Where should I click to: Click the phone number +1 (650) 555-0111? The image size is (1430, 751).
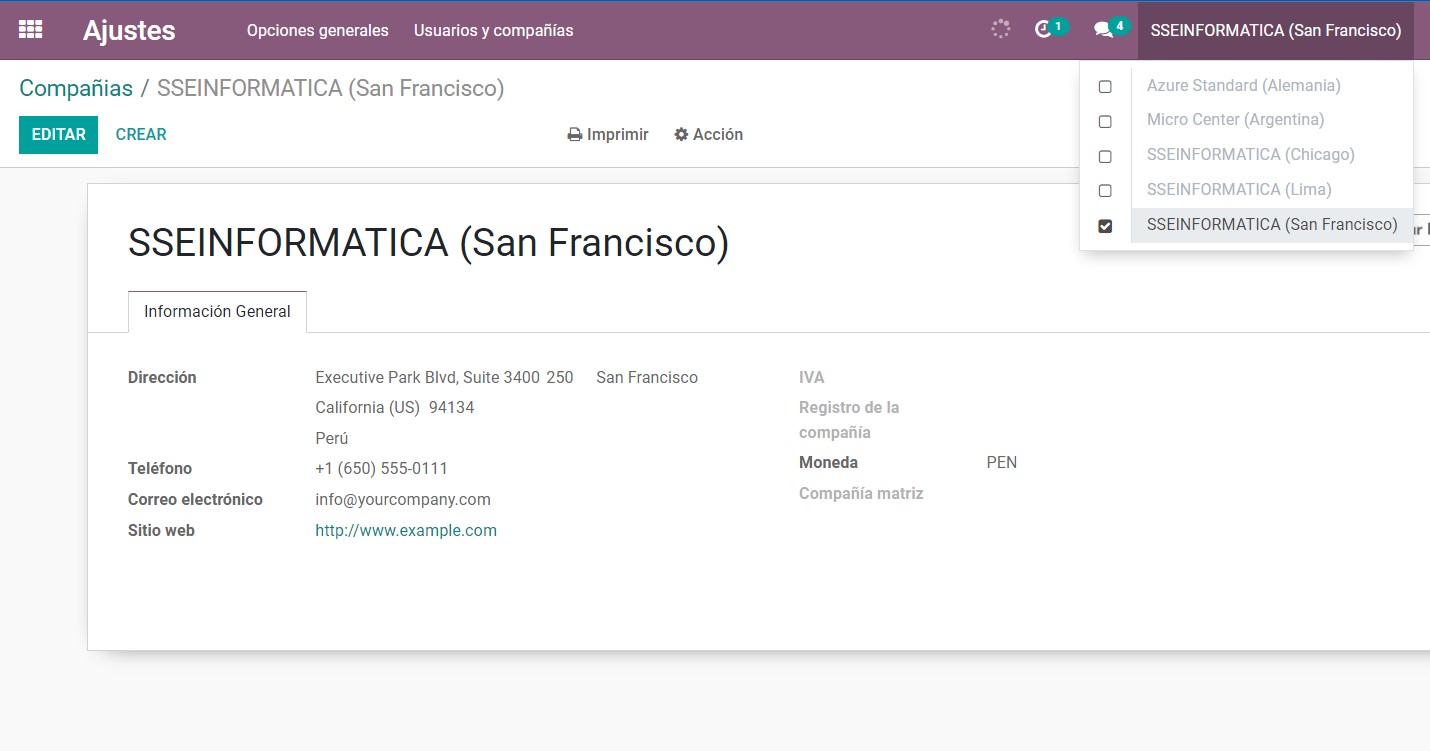pos(381,468)
